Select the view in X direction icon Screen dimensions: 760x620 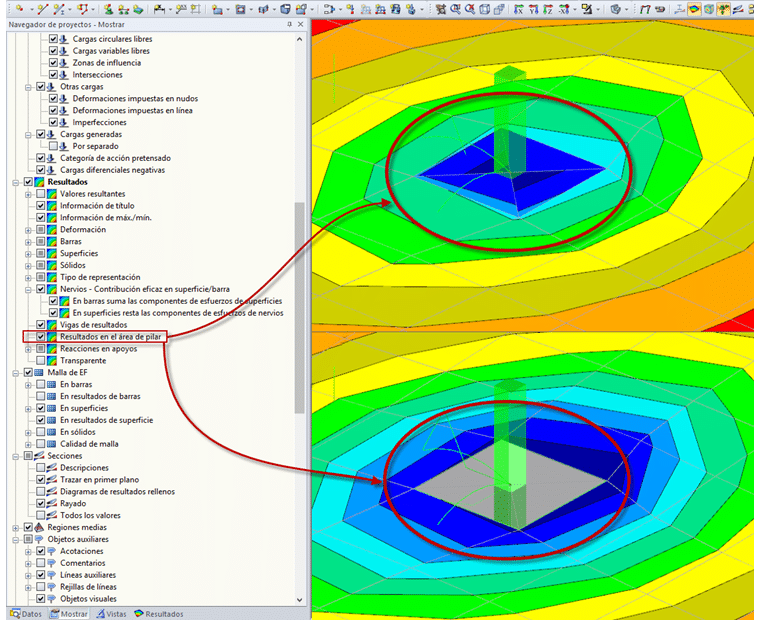tap(519, 9)
